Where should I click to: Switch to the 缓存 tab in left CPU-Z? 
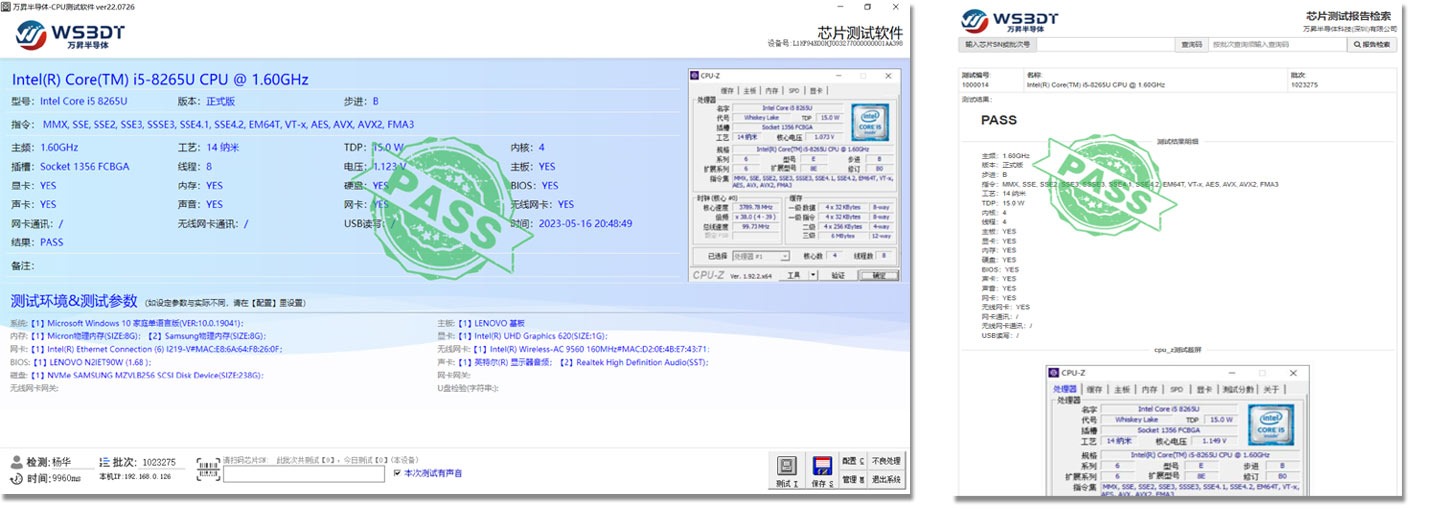point(725,90)
